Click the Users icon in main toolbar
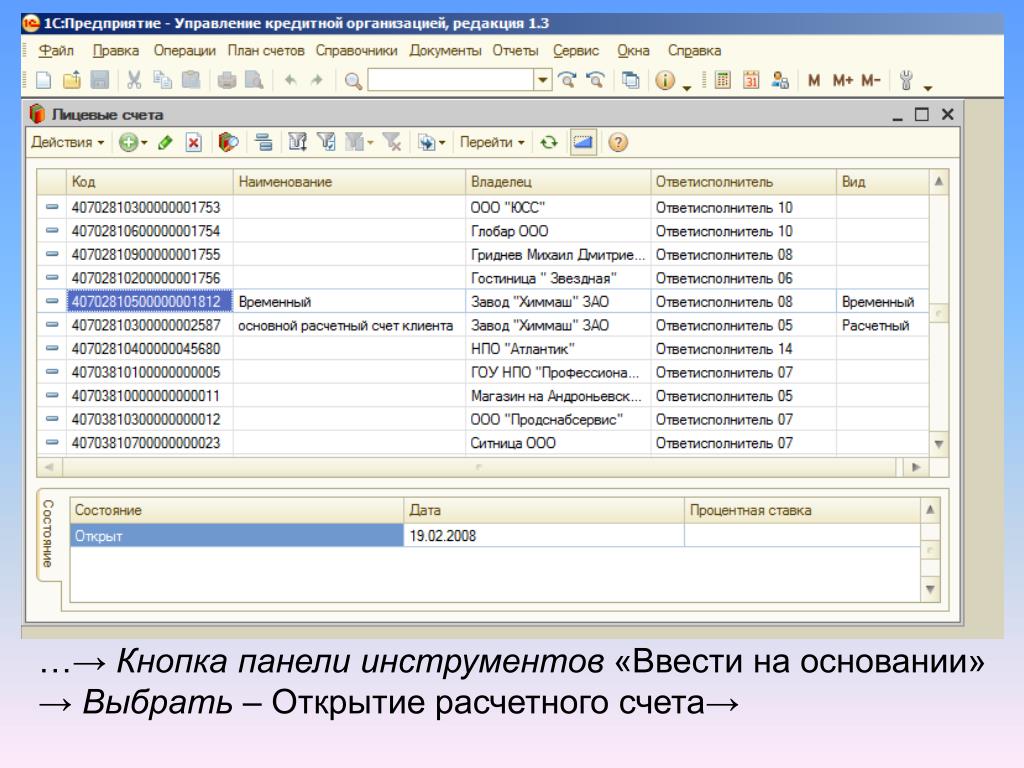 [x=780, y=80]
